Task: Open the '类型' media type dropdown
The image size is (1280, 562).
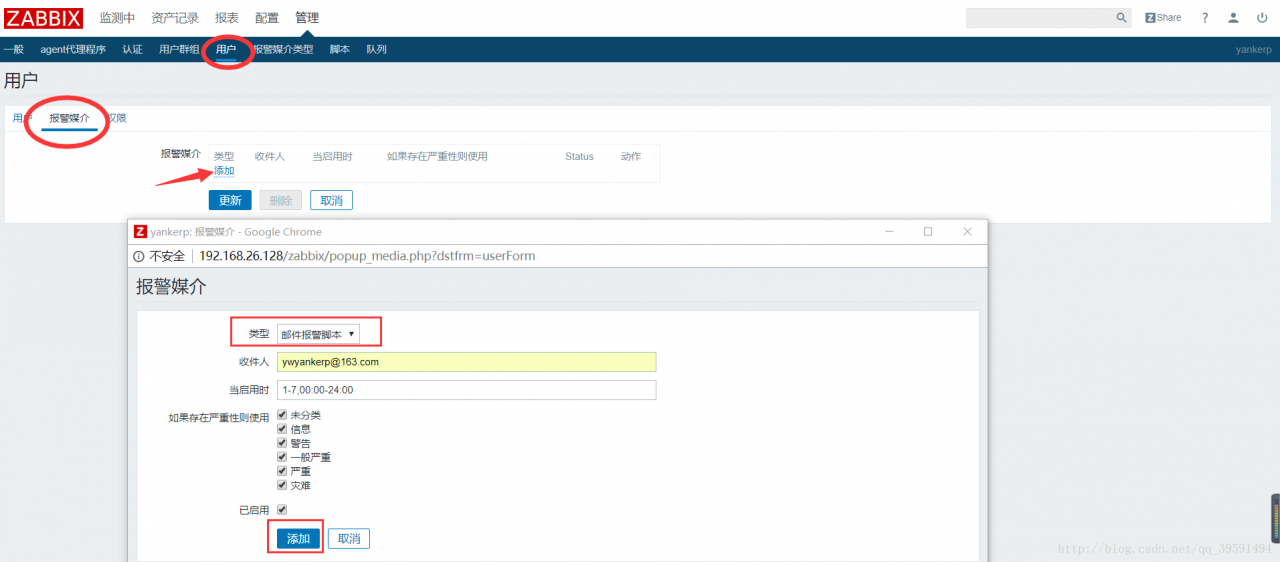Action: point(318,334)
